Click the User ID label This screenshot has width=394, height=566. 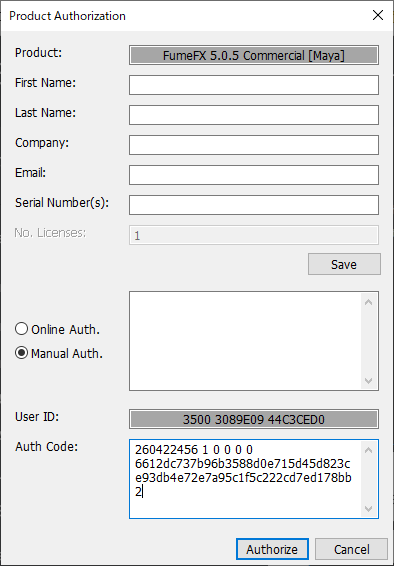point(37,417)
